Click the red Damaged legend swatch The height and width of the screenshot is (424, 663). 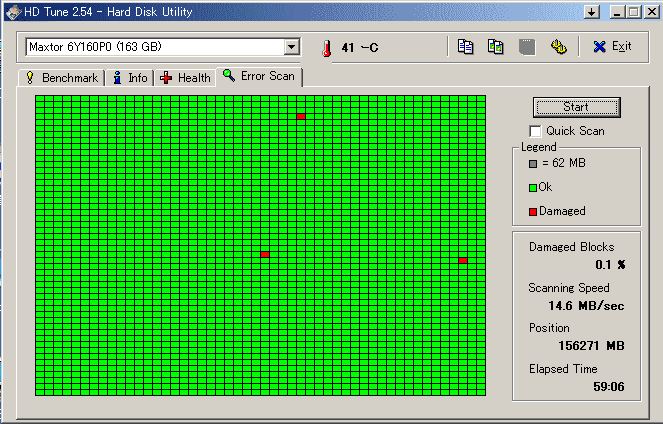[x=533, y=211]
